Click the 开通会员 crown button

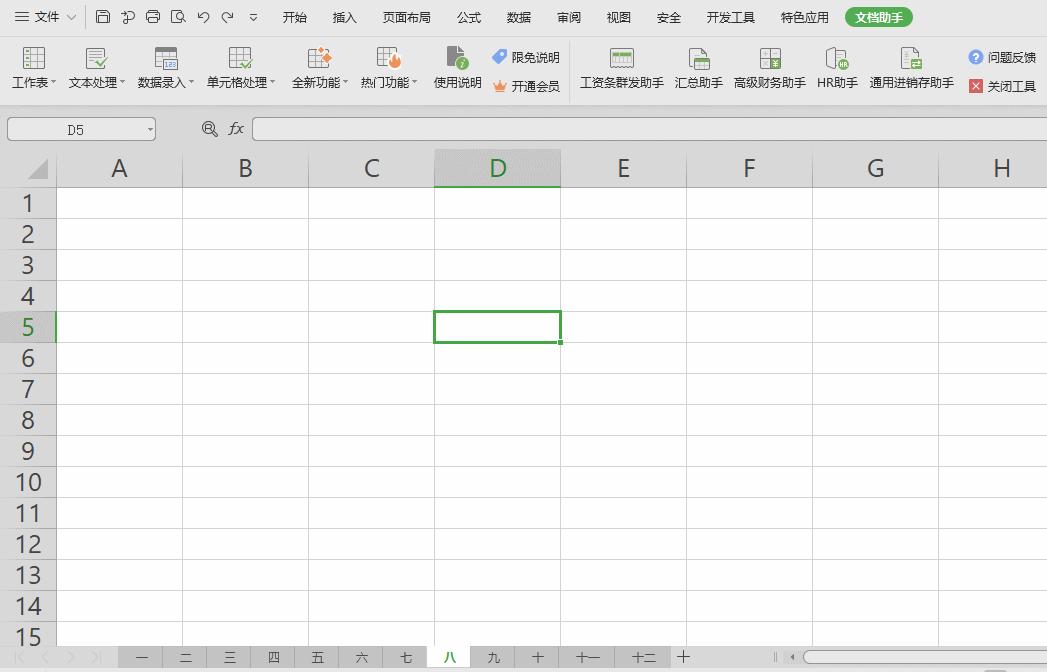[526, 86]
